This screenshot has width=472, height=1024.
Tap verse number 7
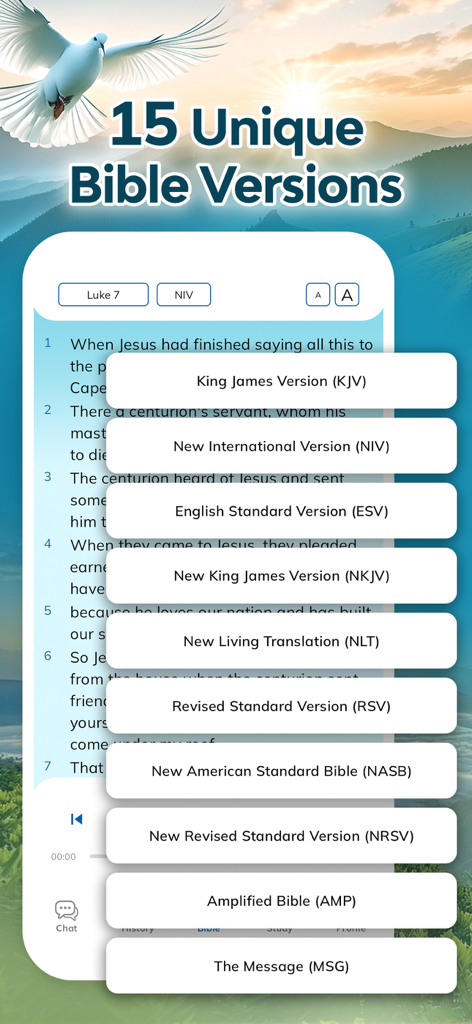click(48, 765)
